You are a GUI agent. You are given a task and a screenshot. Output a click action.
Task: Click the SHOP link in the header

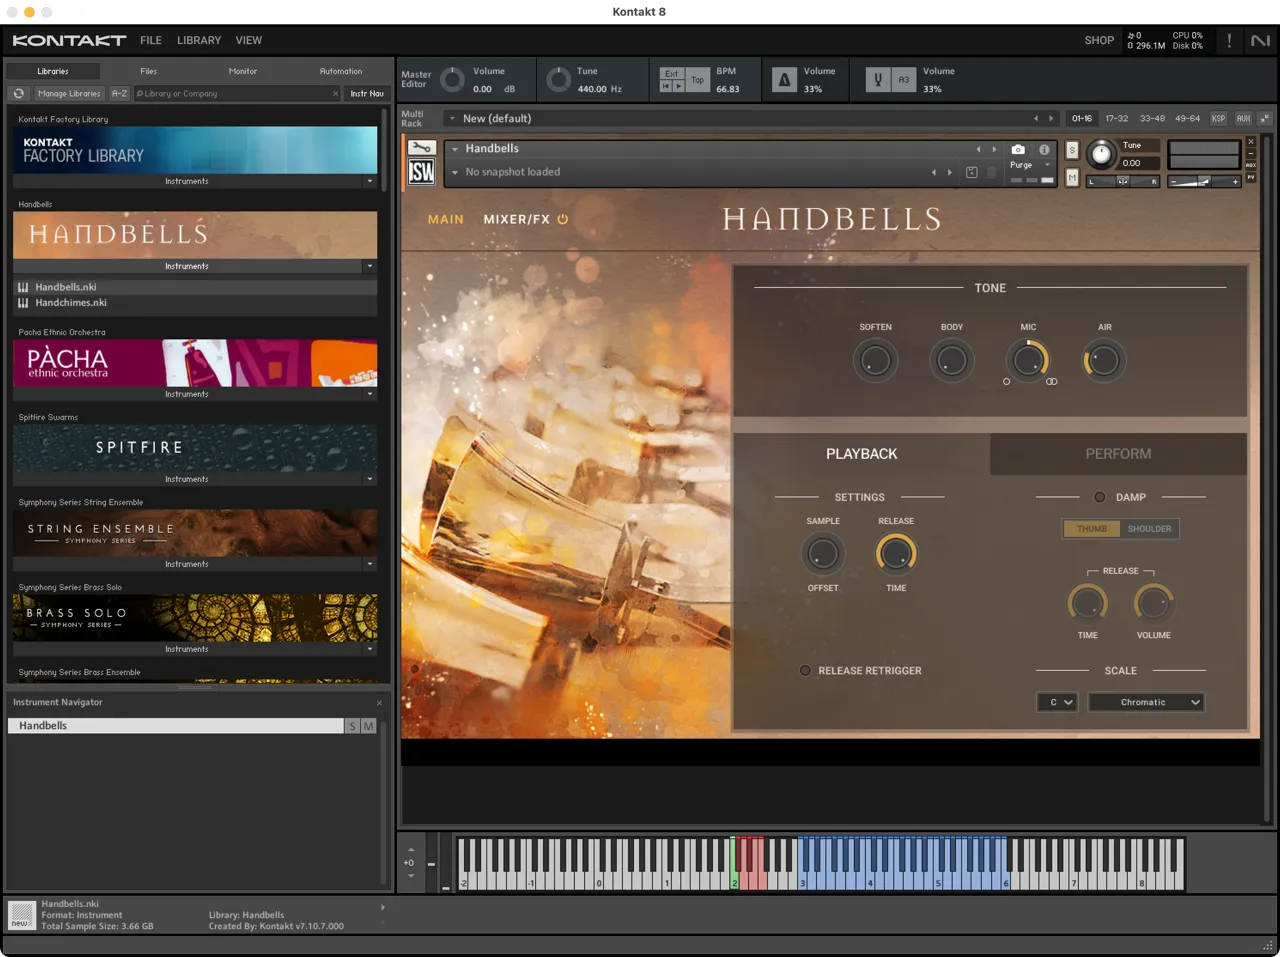(1098, 40)
